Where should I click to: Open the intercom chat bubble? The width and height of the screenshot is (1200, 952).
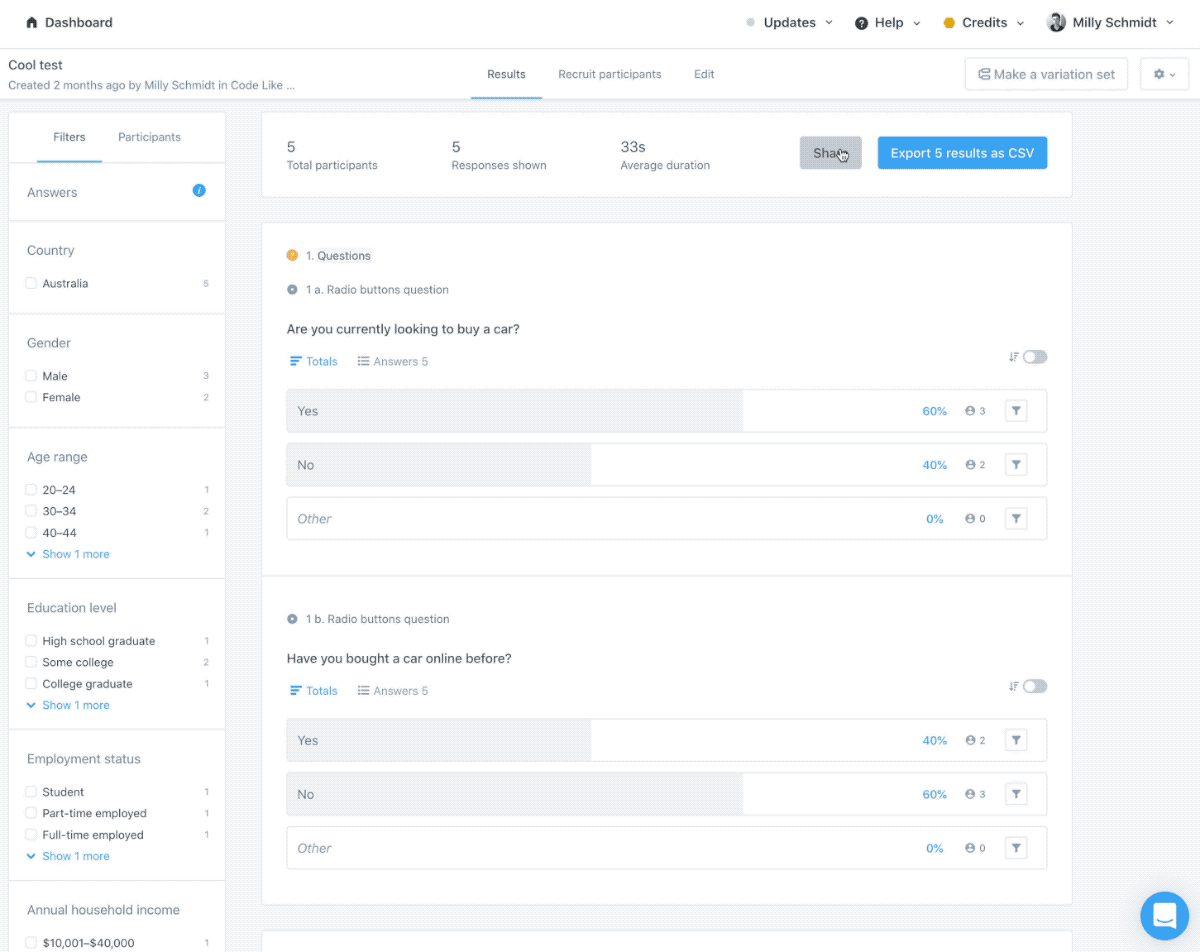coord(1164,915)
